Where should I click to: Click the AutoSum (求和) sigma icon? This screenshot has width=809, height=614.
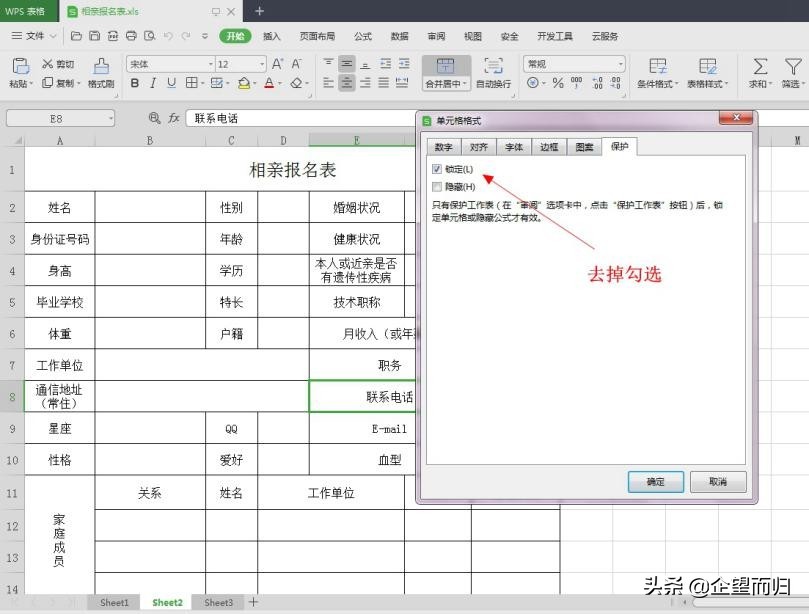point(761,66)
